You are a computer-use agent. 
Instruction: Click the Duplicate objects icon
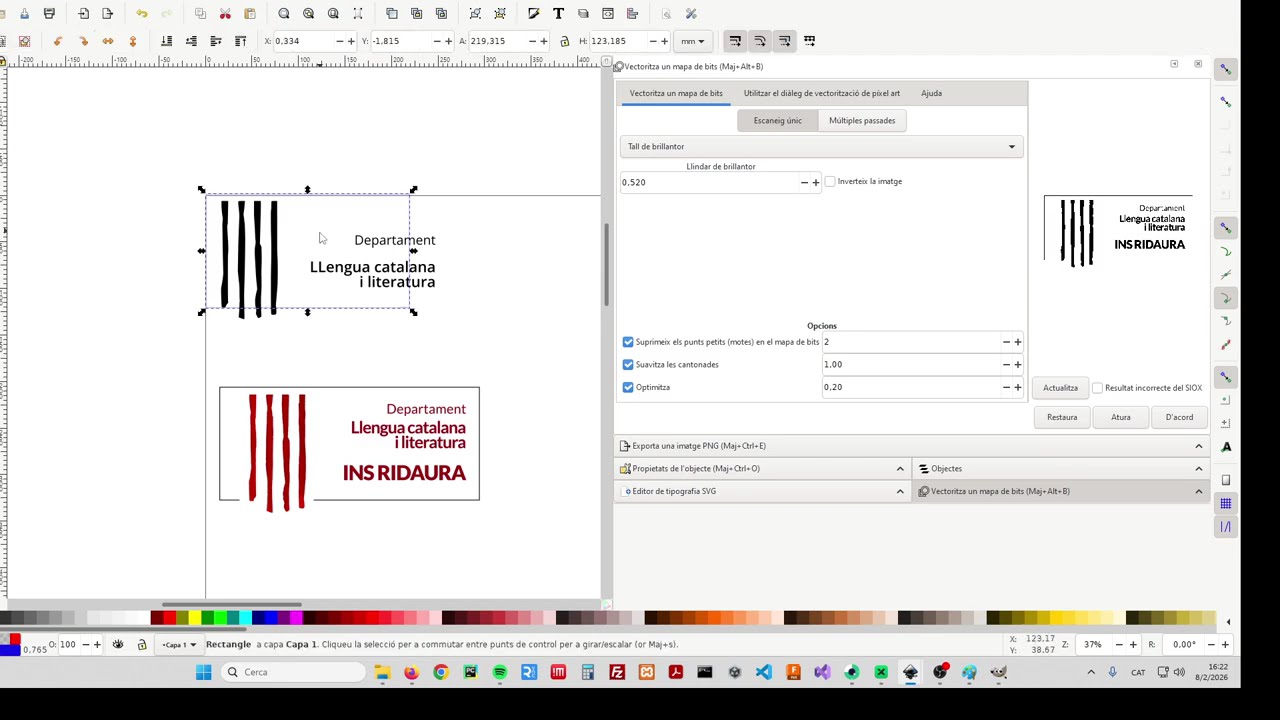pyautogui.click(x=392, y=14)
